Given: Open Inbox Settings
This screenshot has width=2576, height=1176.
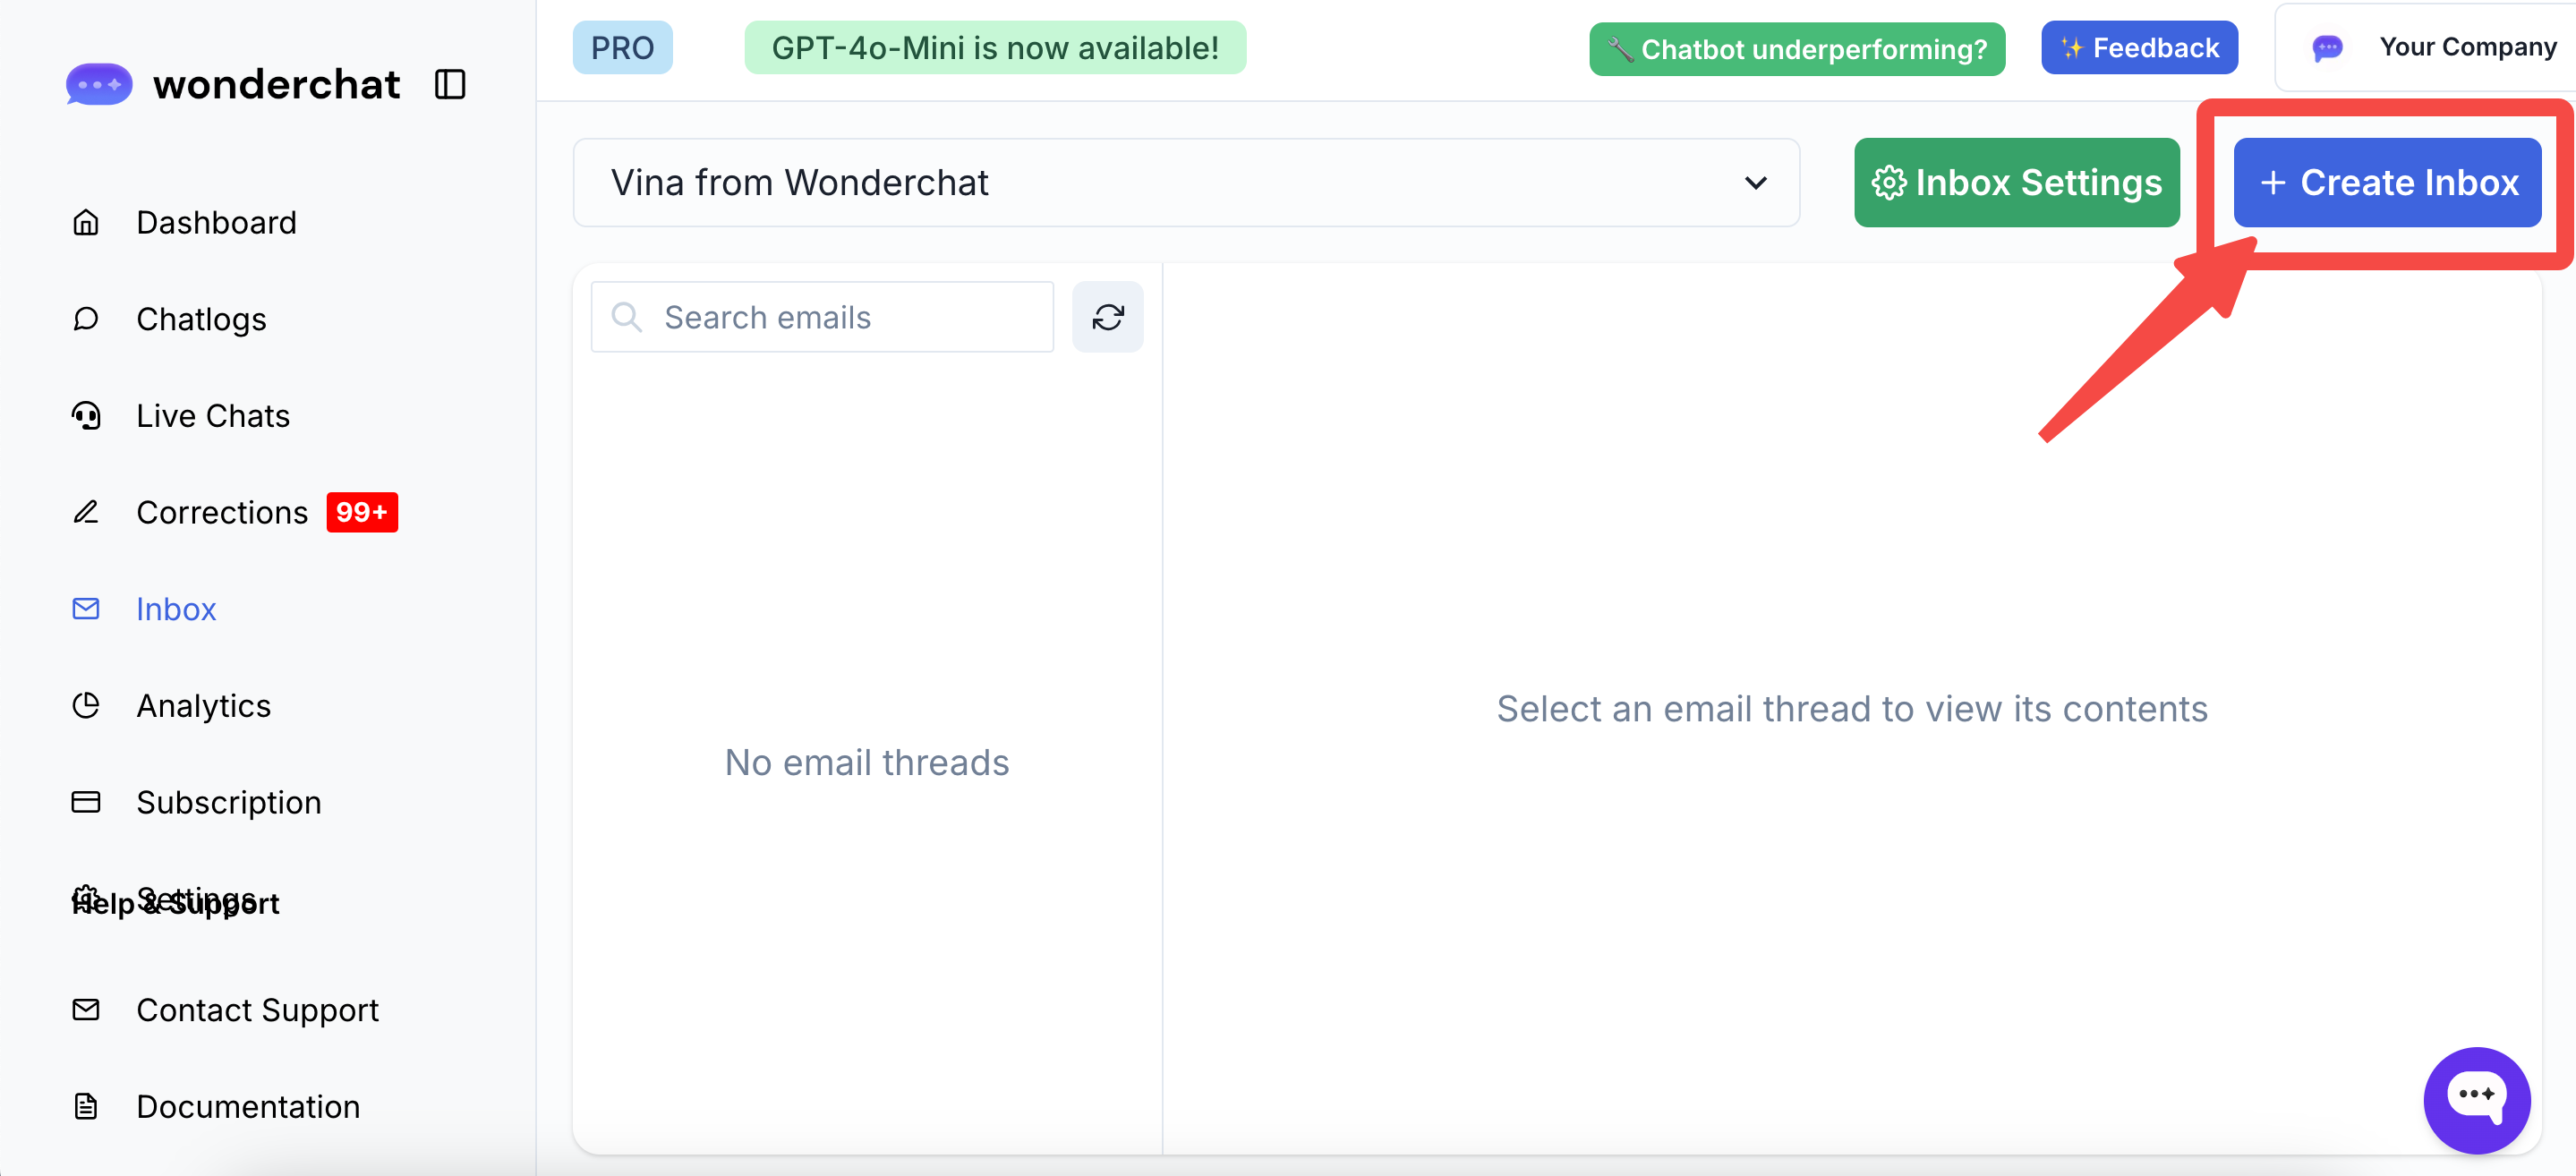Looking at the screenshot, I should [x=2016, y=183].
